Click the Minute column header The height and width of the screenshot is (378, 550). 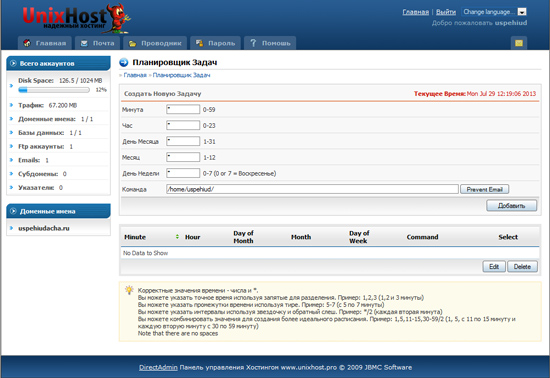135,237
